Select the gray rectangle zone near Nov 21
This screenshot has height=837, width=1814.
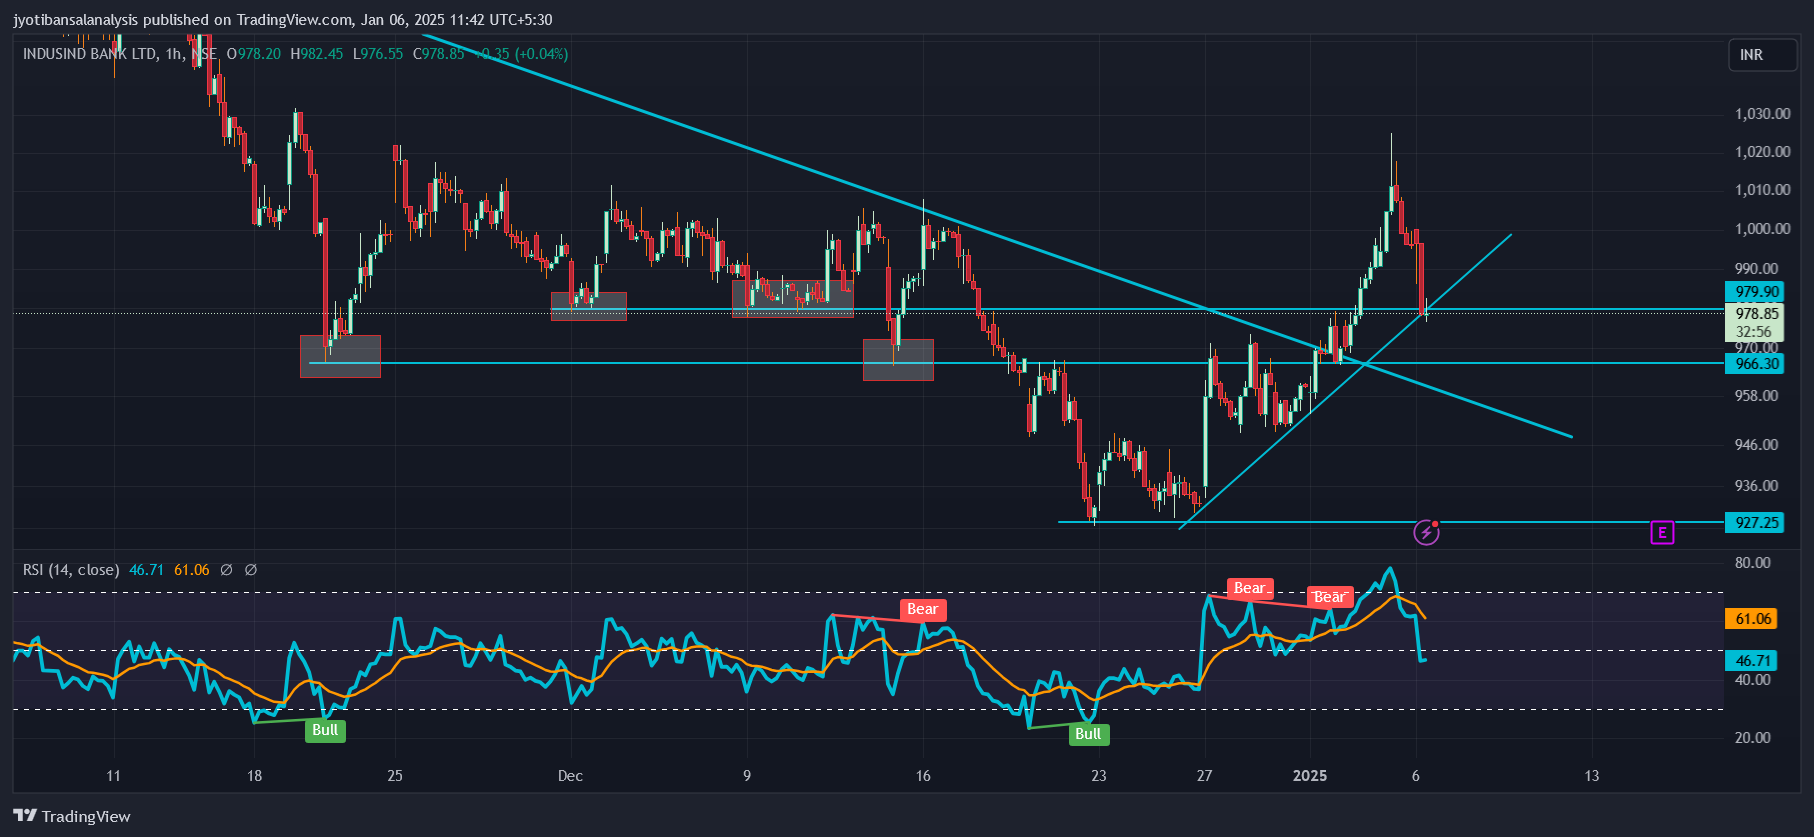[x=340, y=356]
